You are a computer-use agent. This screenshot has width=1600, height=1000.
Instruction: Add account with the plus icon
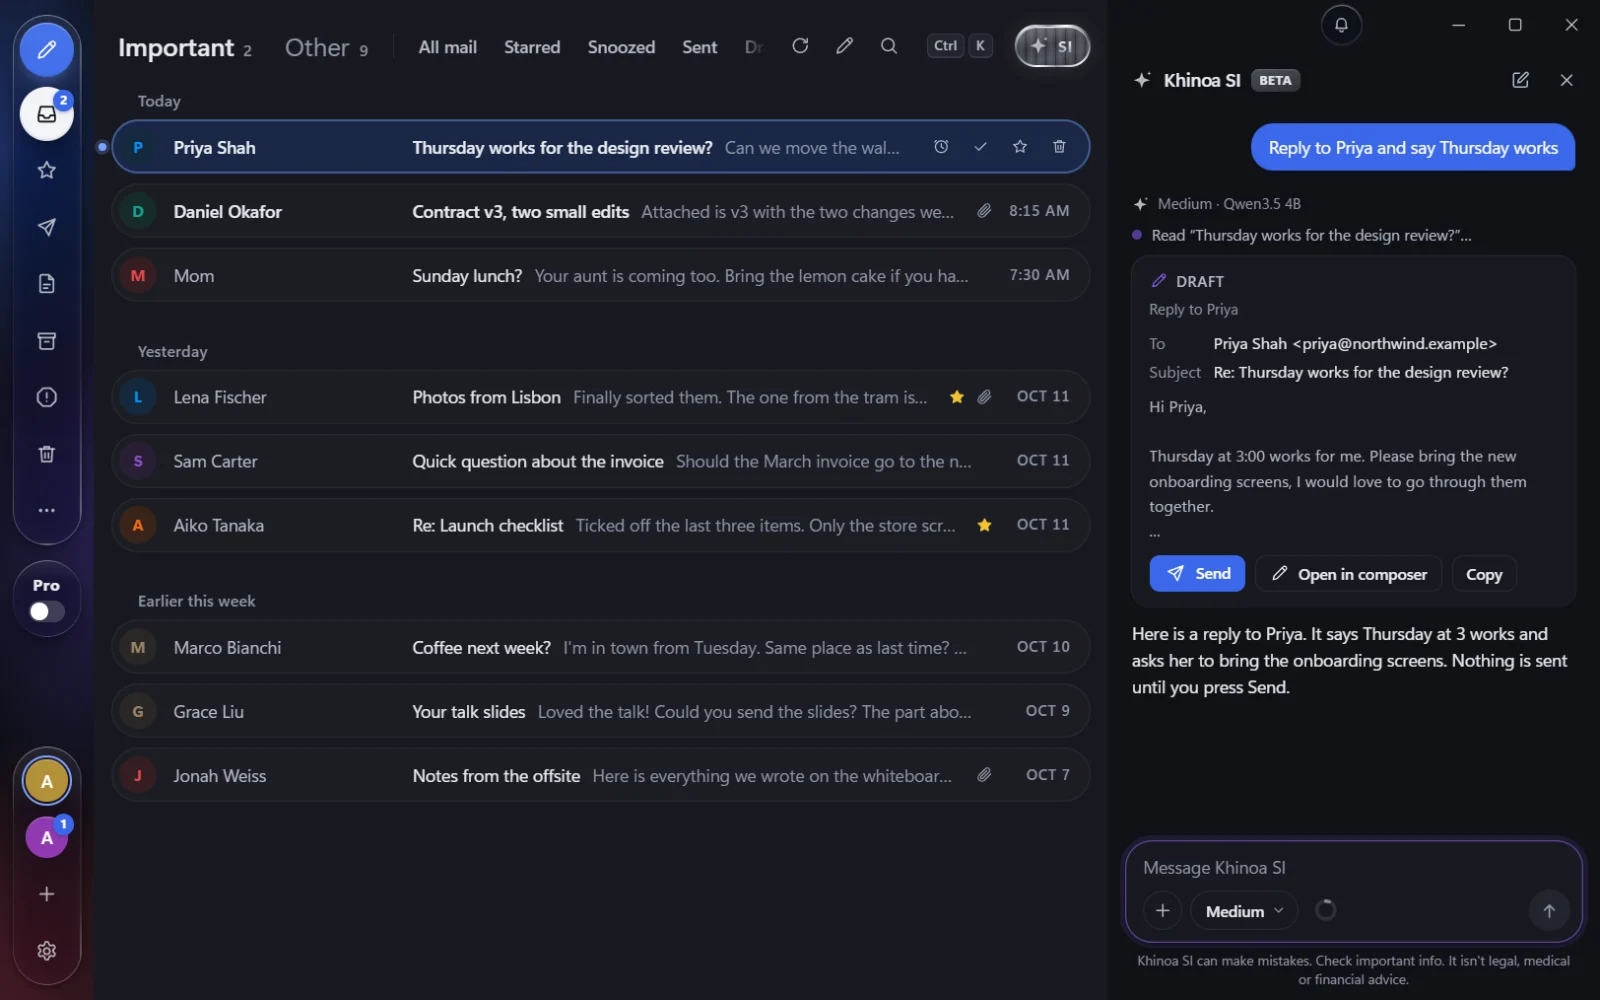click(46, 894)
